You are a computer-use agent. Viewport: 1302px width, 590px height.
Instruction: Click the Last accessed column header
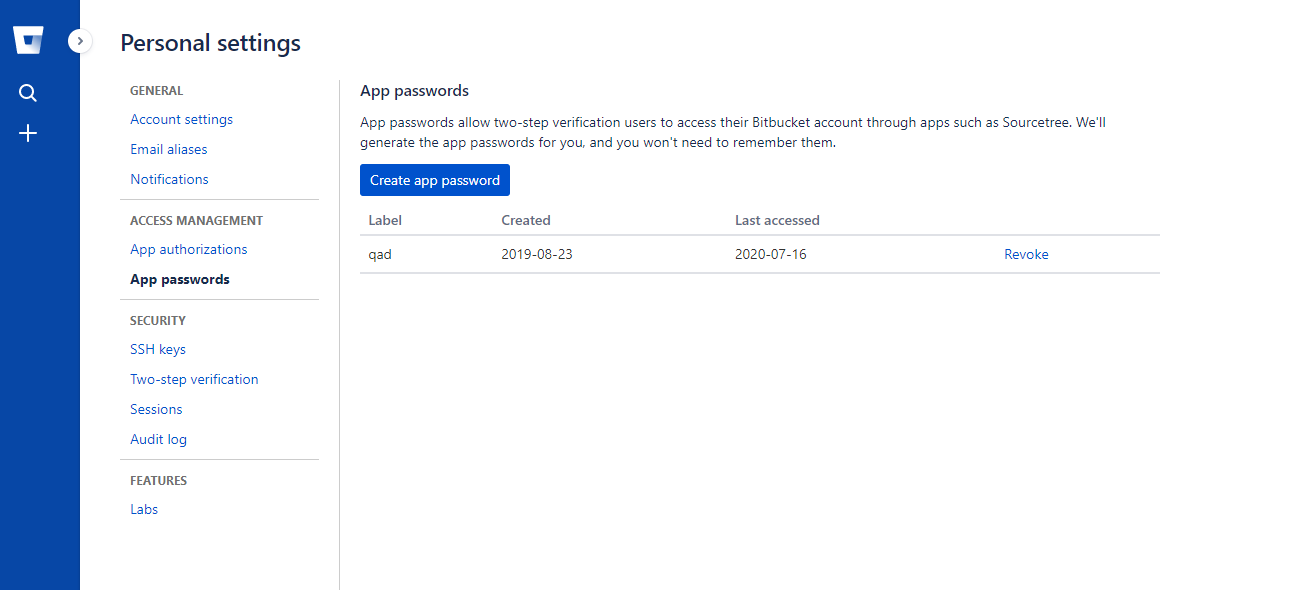coord(777,220)
